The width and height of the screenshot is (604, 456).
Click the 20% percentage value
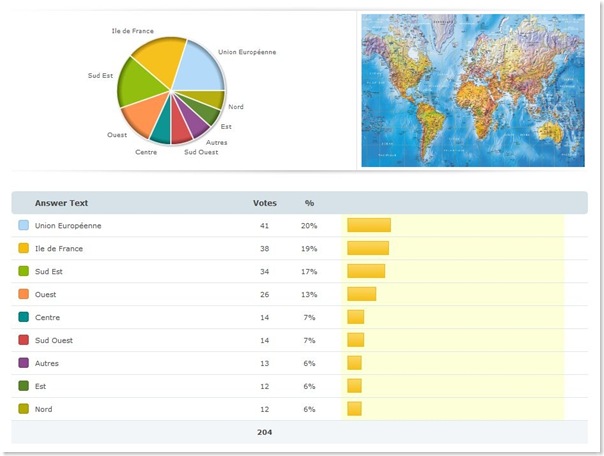[309, 226]
